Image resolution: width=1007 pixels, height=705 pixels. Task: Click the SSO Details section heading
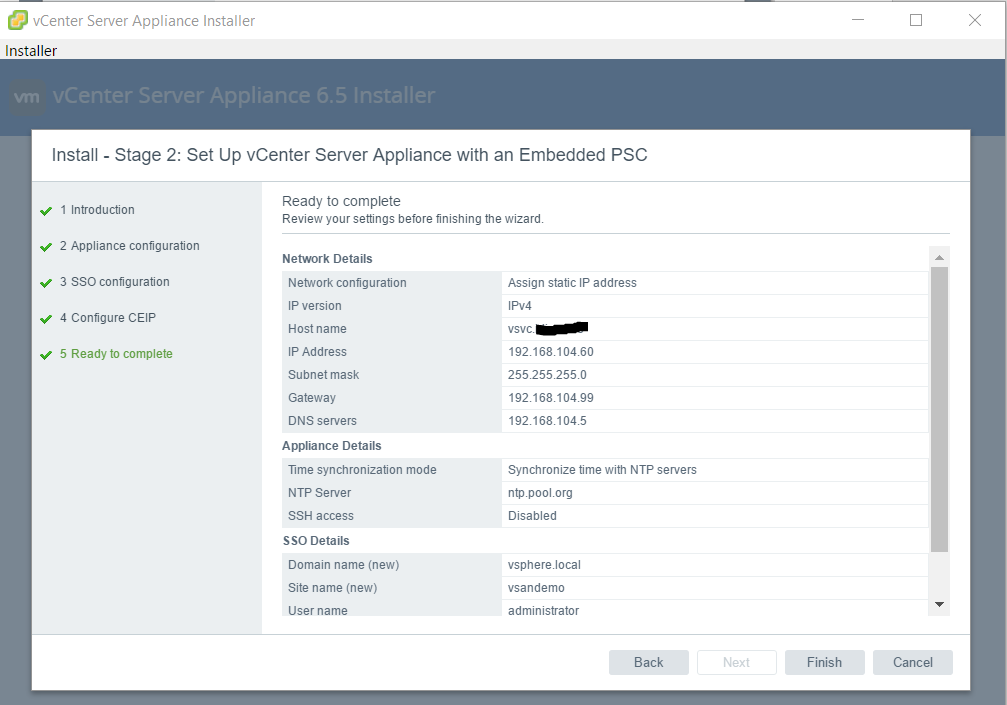point(316,541)
